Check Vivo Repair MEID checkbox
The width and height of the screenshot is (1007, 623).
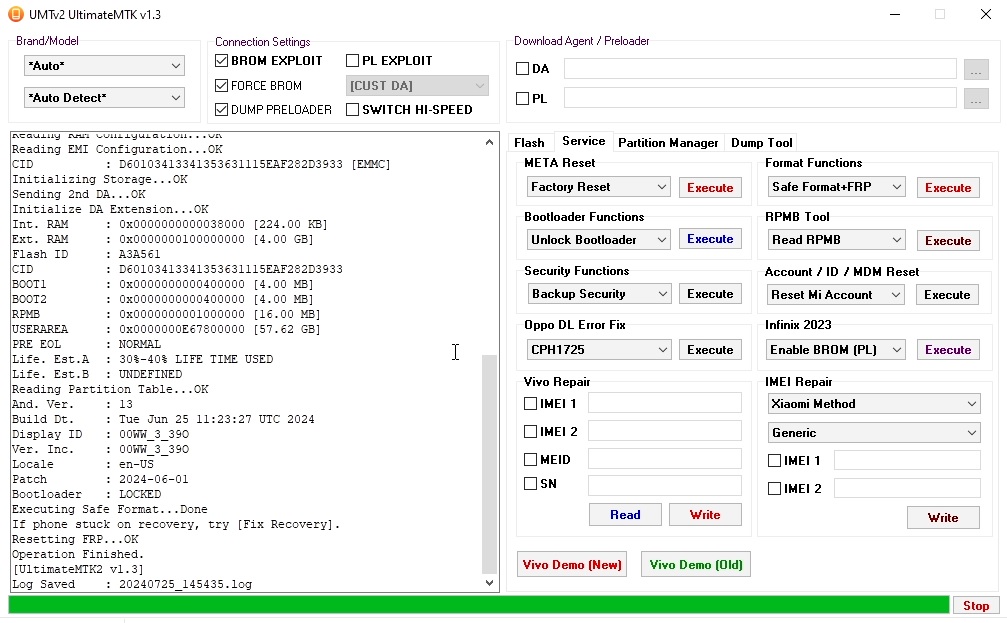[530, 459]
